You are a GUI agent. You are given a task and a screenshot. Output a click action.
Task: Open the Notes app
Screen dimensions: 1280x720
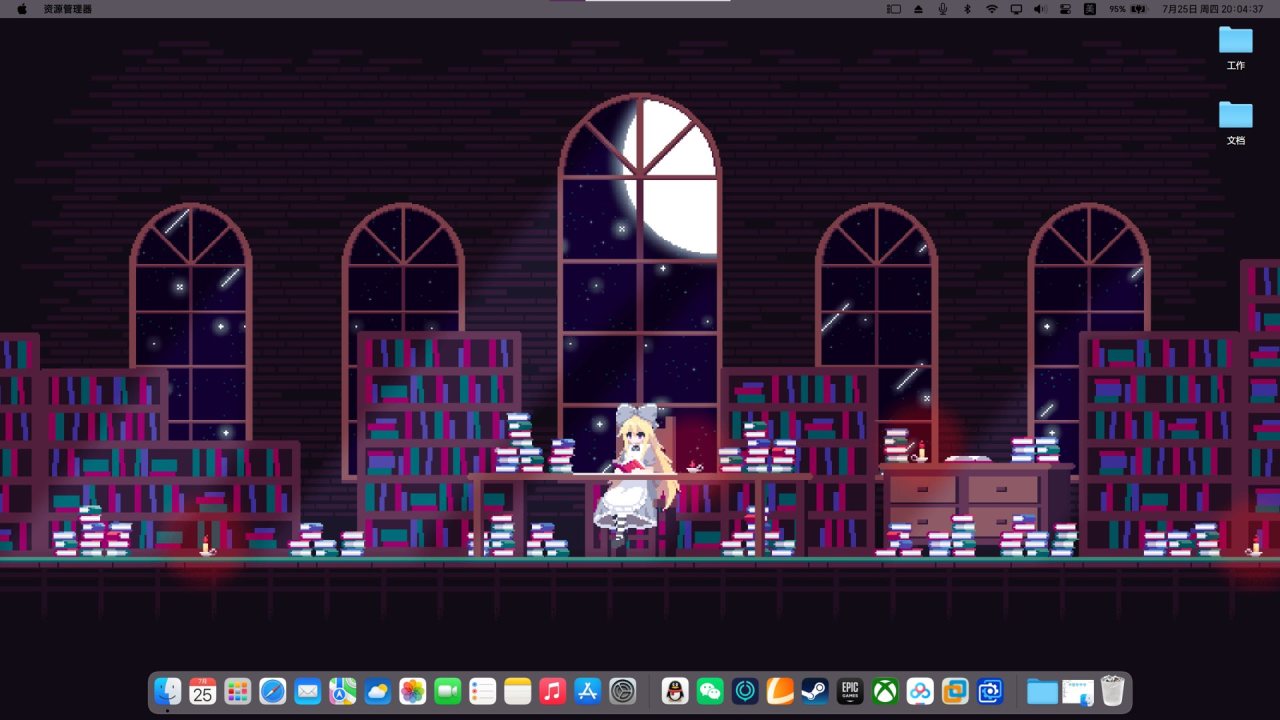(x=517, y=691)
